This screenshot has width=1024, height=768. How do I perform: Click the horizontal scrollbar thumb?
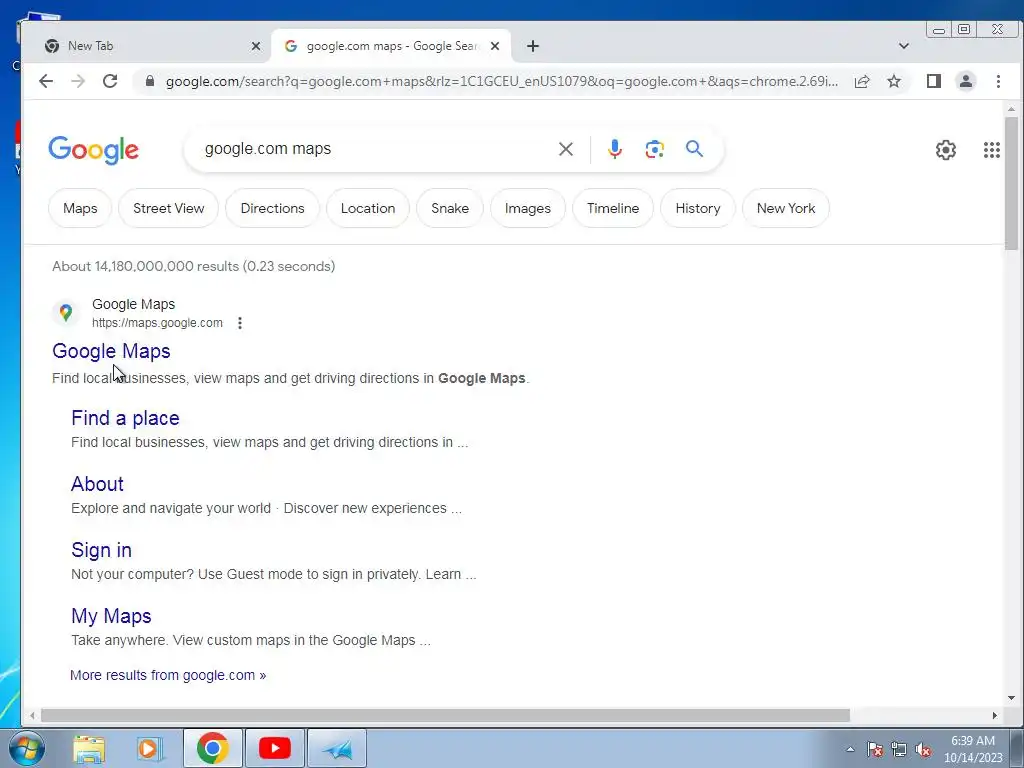coord(445,716)
